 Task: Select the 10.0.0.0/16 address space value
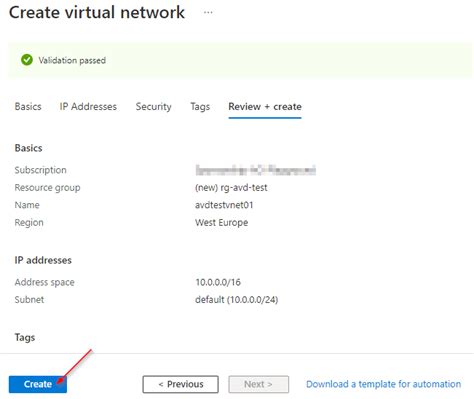pos(218,282)
